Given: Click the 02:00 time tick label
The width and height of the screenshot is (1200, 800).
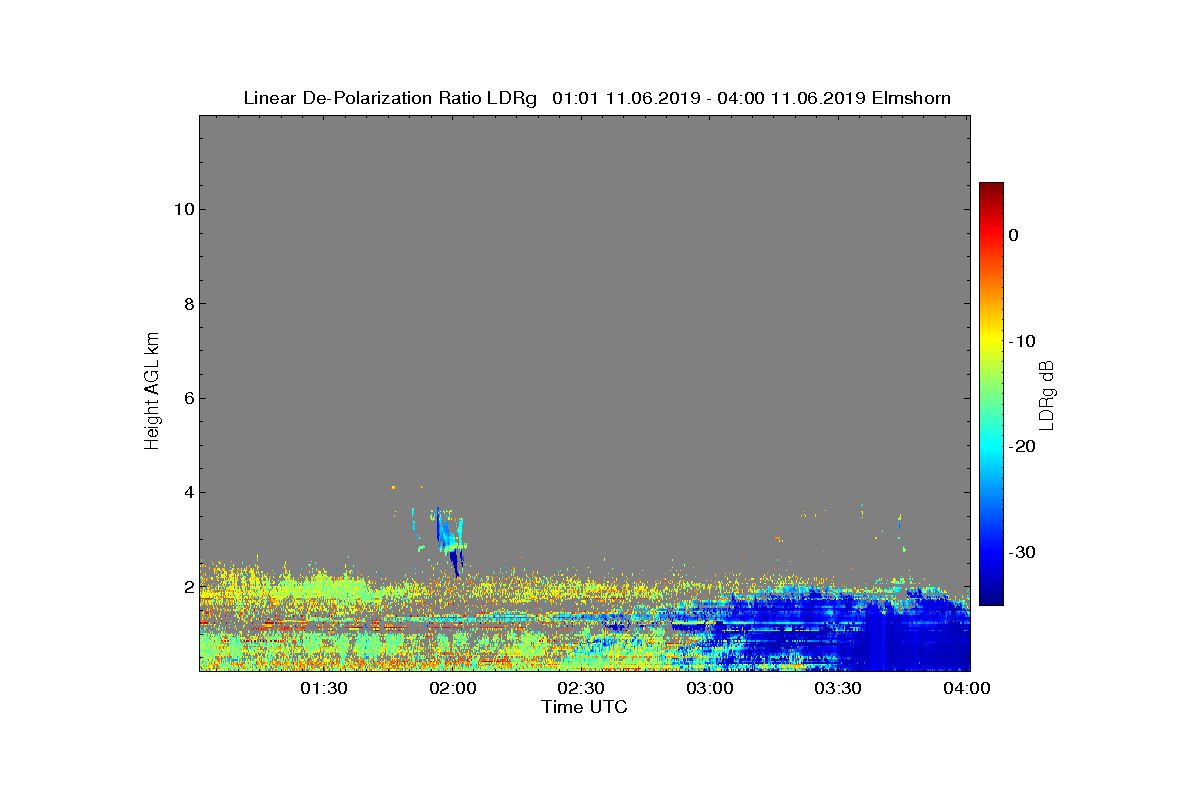Looking at the screenshot, I should pos(453,689).
